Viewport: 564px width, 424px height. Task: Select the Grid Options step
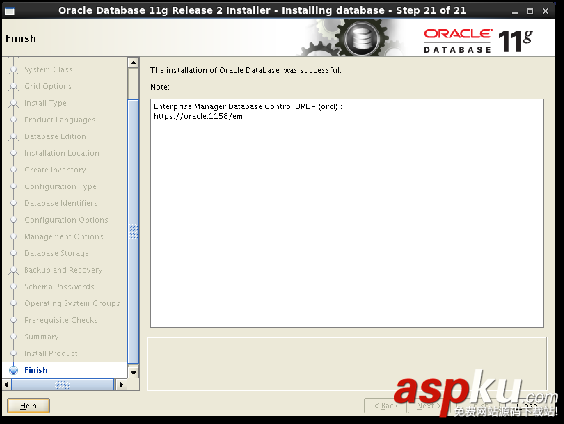(47, 86)
